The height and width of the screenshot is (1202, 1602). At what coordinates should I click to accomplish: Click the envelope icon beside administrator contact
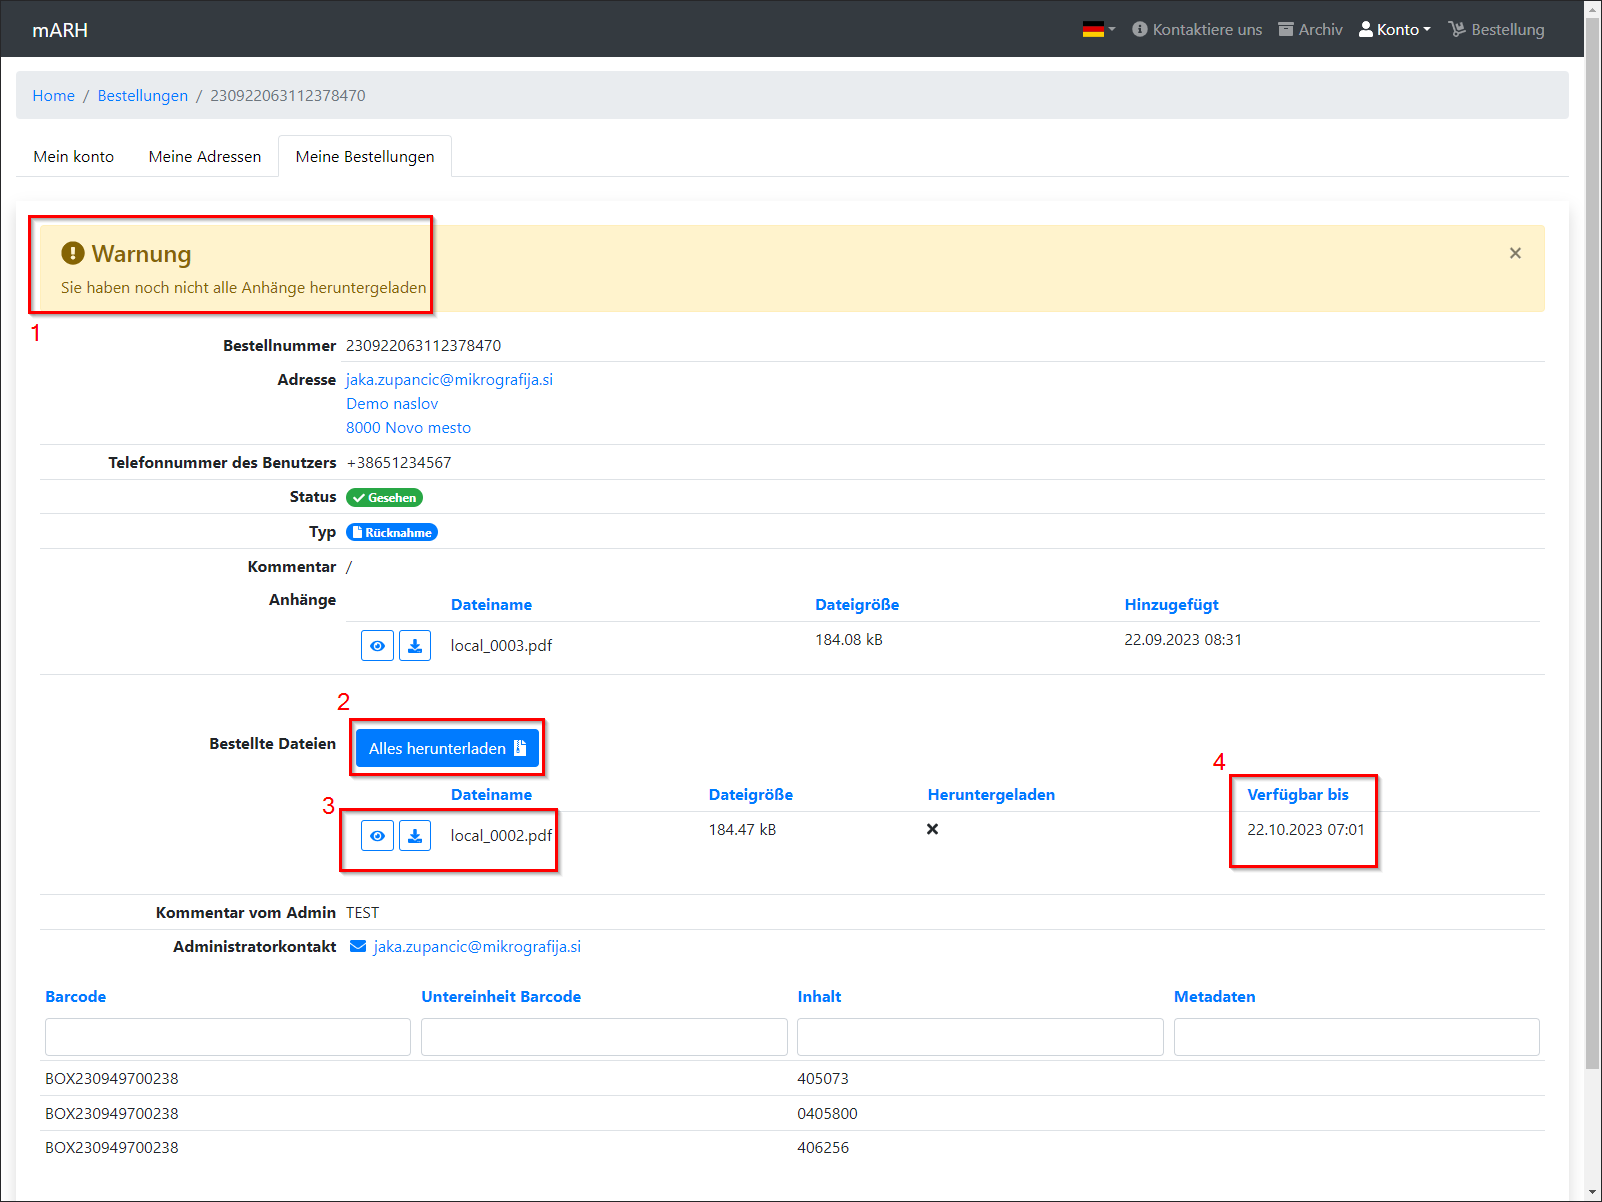tap(358, 947)
